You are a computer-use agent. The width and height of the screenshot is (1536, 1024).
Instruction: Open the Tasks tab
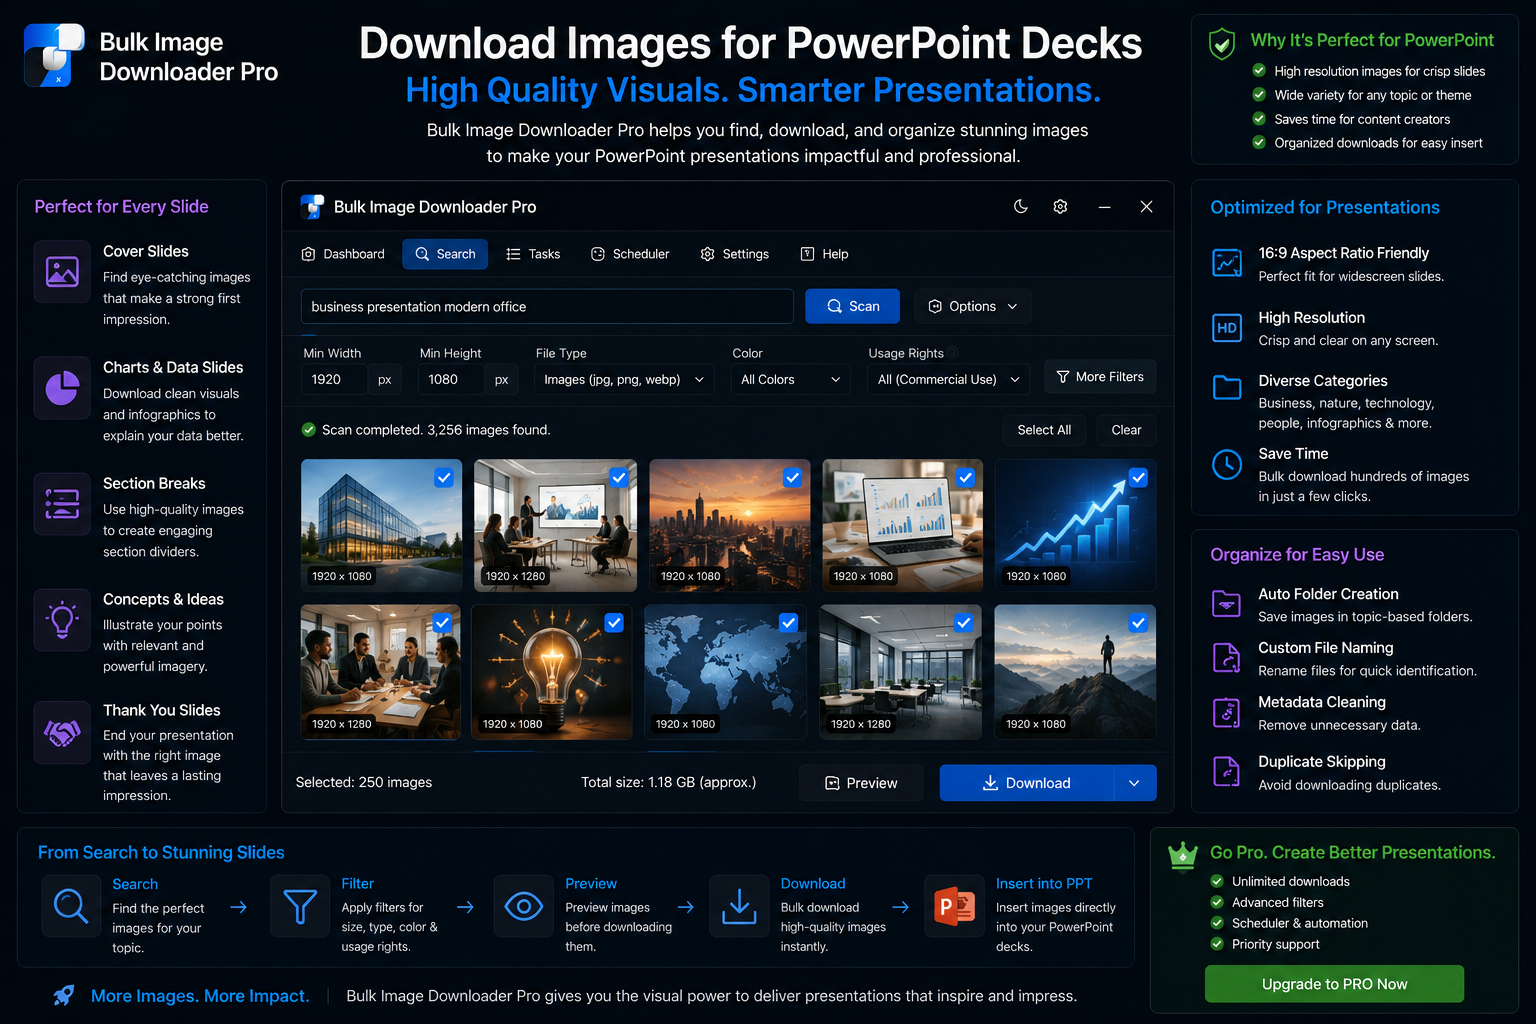pyautogui.click(x=533, y=254)
